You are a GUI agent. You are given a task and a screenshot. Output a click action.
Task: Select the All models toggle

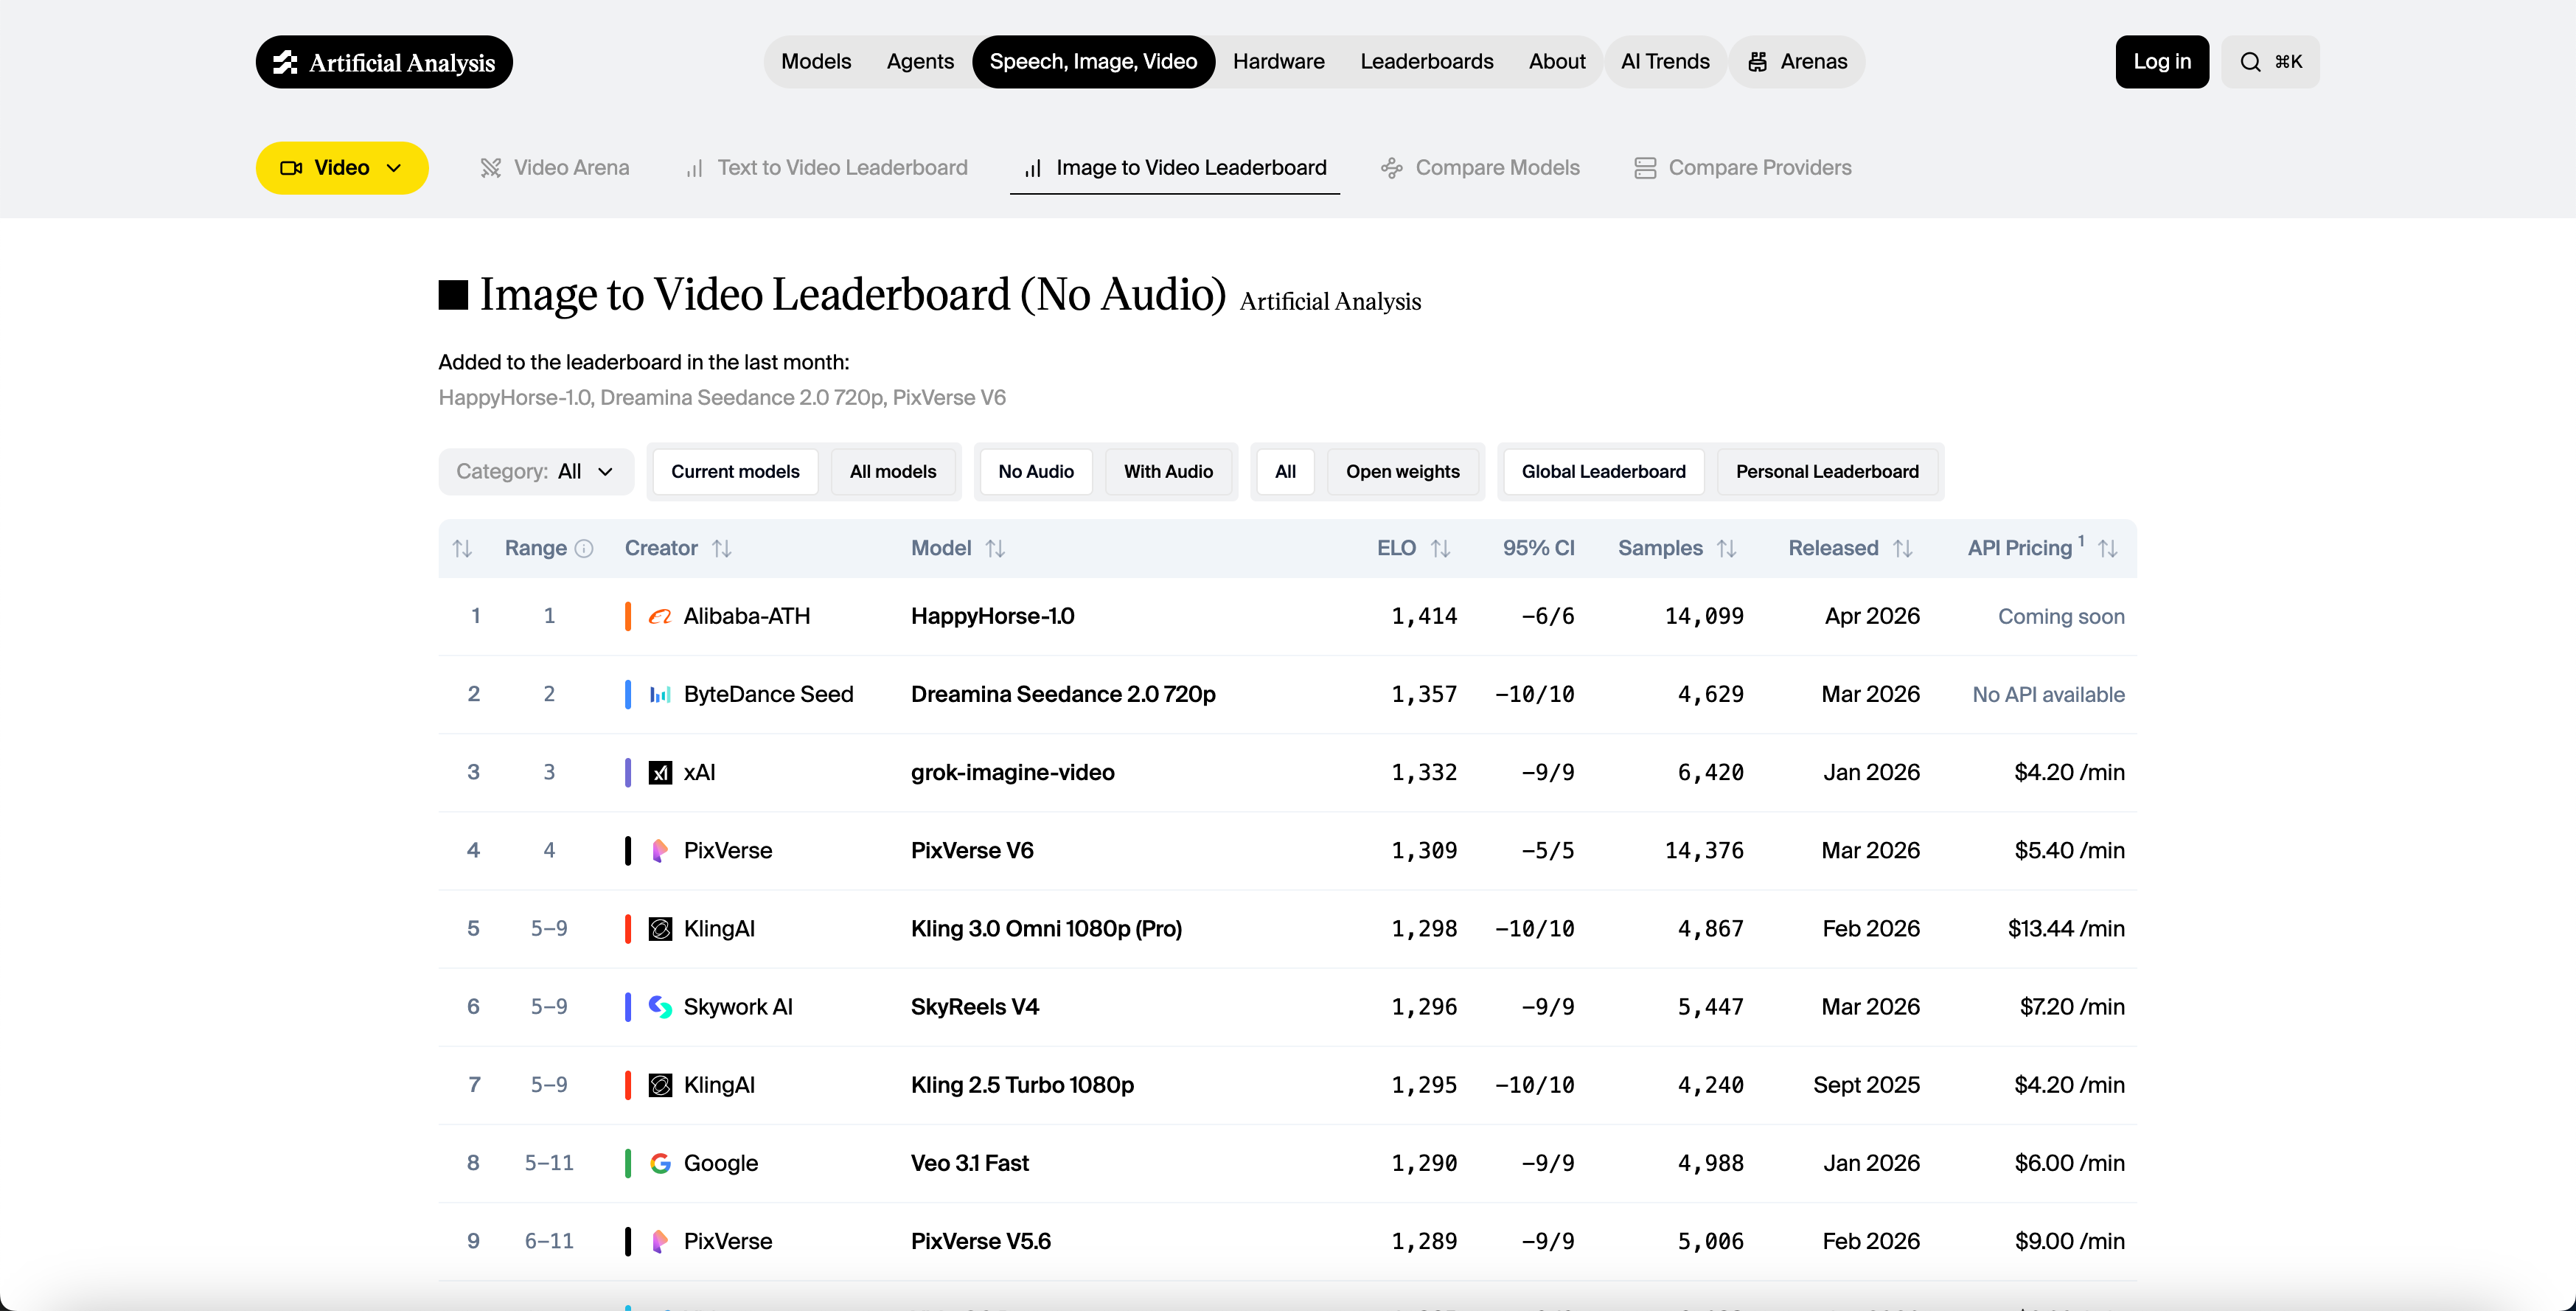click(892, 471)
